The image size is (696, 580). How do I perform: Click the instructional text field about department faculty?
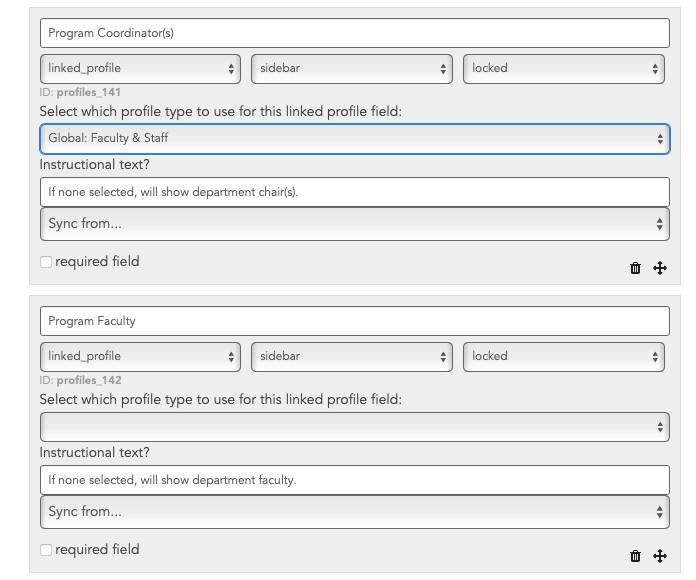pyautogui.click(x=355, y=480)
